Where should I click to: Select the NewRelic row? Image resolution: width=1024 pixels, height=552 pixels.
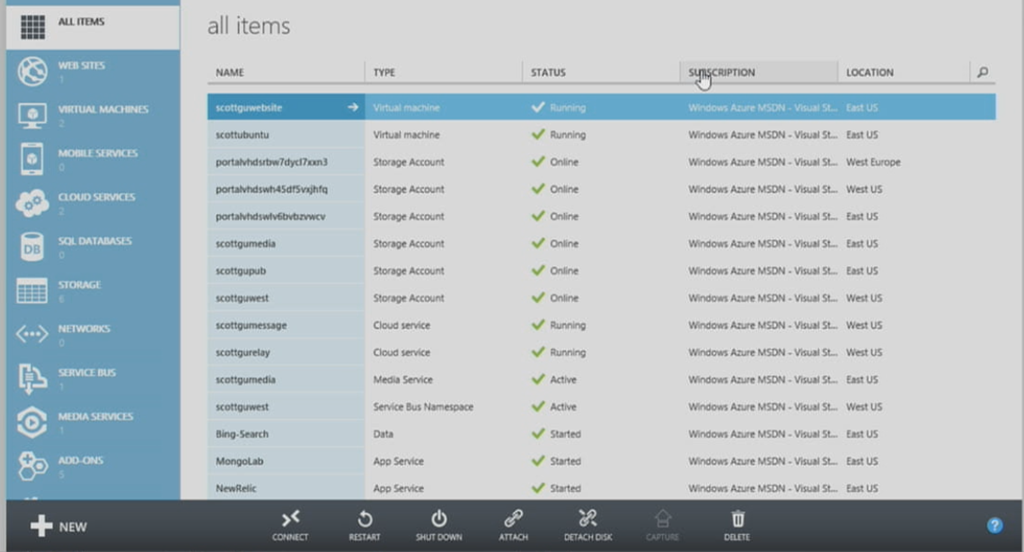coord(236,488)
